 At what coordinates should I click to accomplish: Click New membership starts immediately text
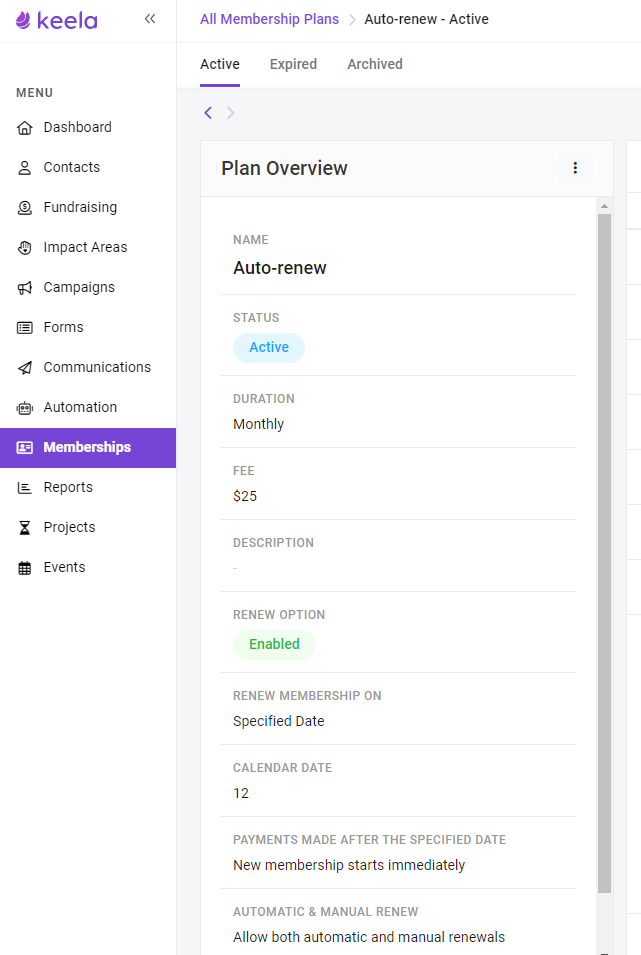coord(349,865)
